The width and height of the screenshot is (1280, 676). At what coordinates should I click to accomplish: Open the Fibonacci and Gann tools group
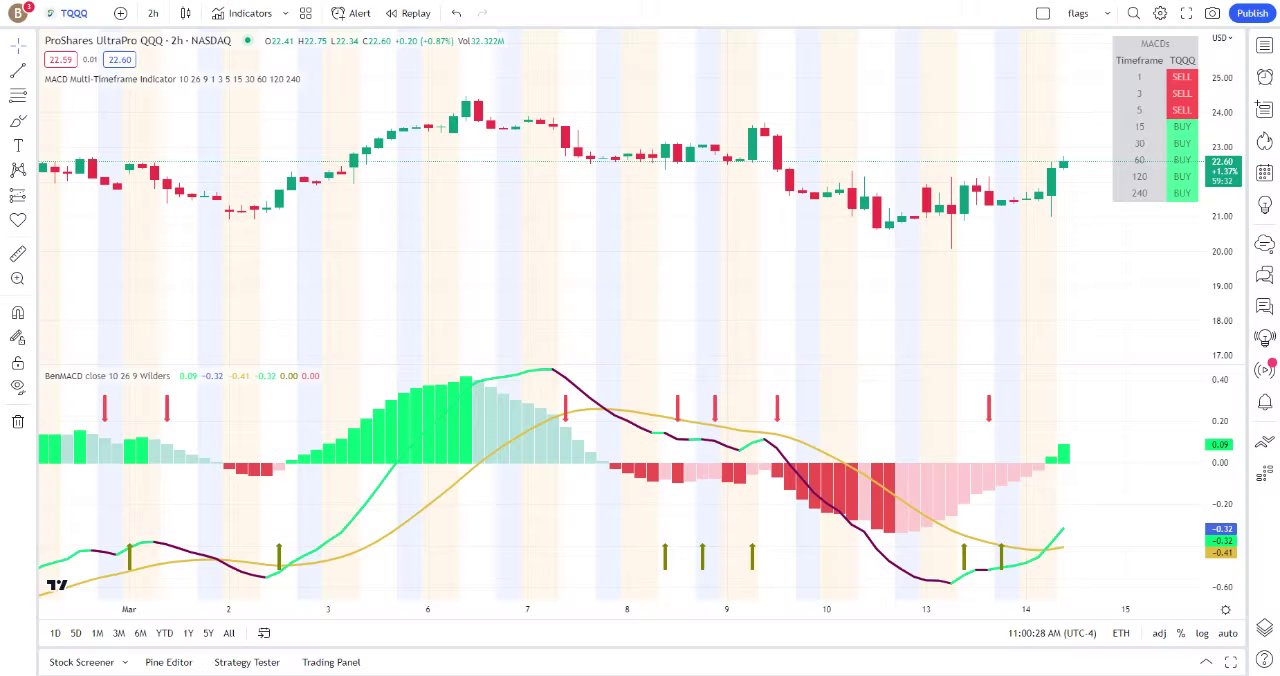[x=17, y=96]
